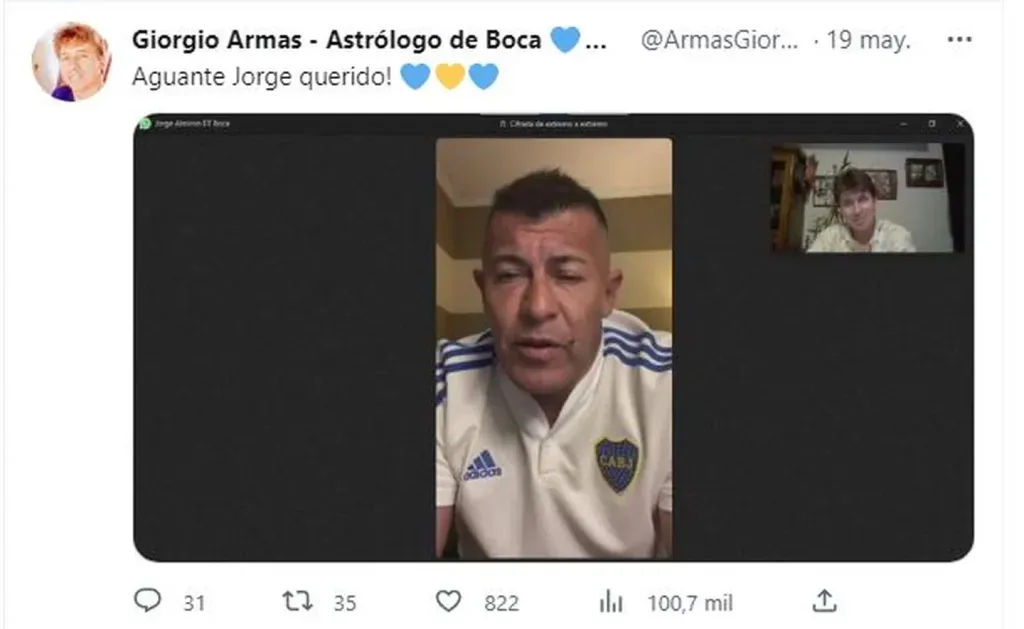The image size is (1024, 629).
Task: Click the 822 likes count
Action: click(502, 603)
